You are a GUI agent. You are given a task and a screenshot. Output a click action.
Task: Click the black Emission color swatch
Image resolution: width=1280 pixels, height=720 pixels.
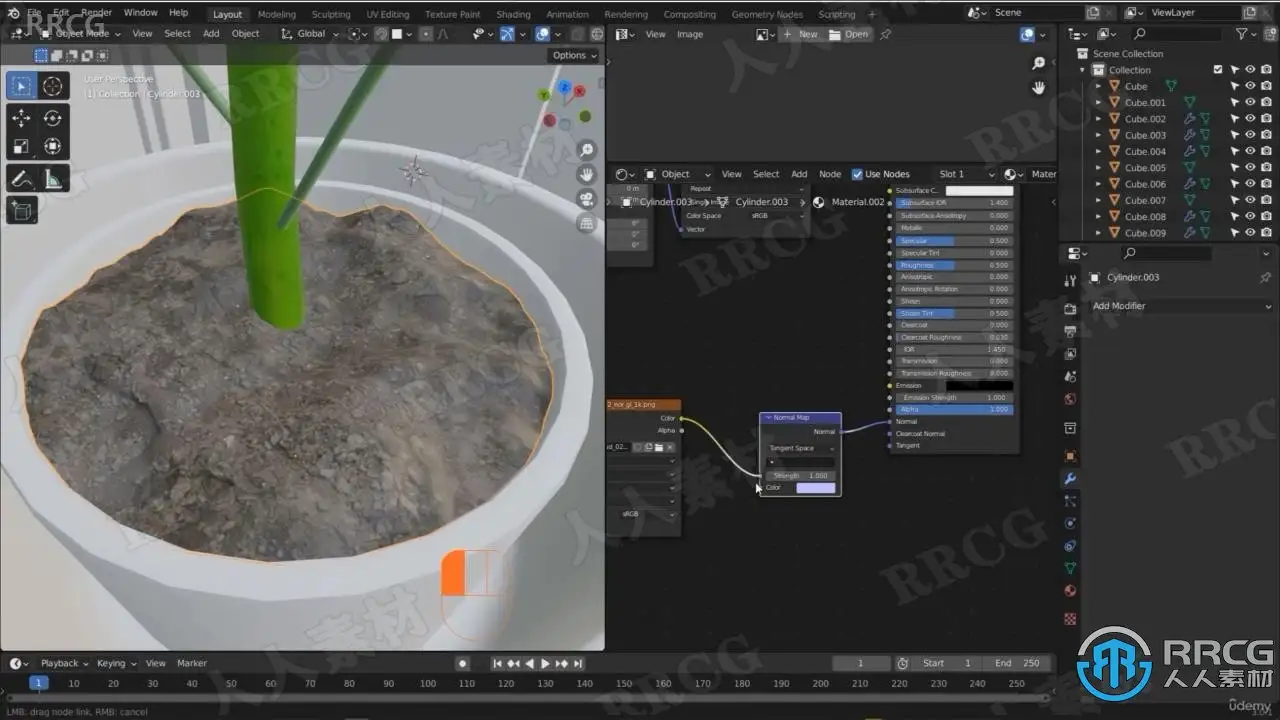click(x=979, y=385)
